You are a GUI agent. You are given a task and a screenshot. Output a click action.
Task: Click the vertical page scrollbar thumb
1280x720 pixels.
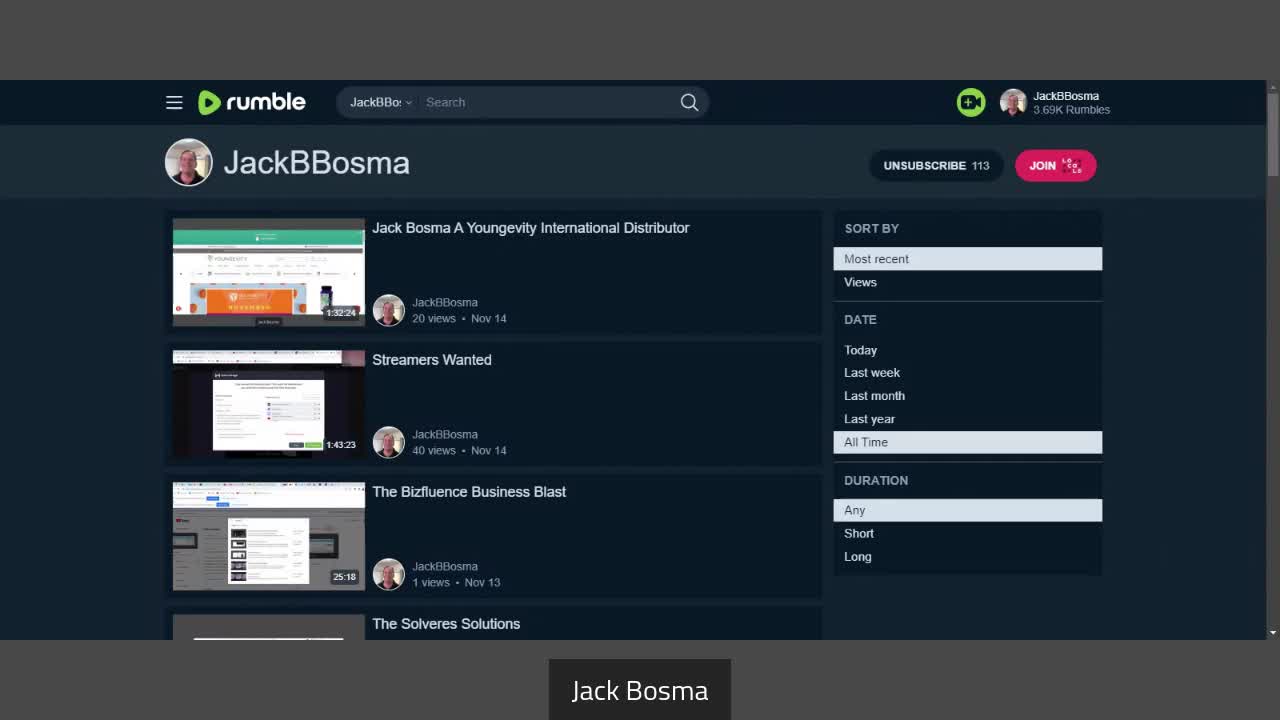pyautogui.click(x=1272, y=135)
